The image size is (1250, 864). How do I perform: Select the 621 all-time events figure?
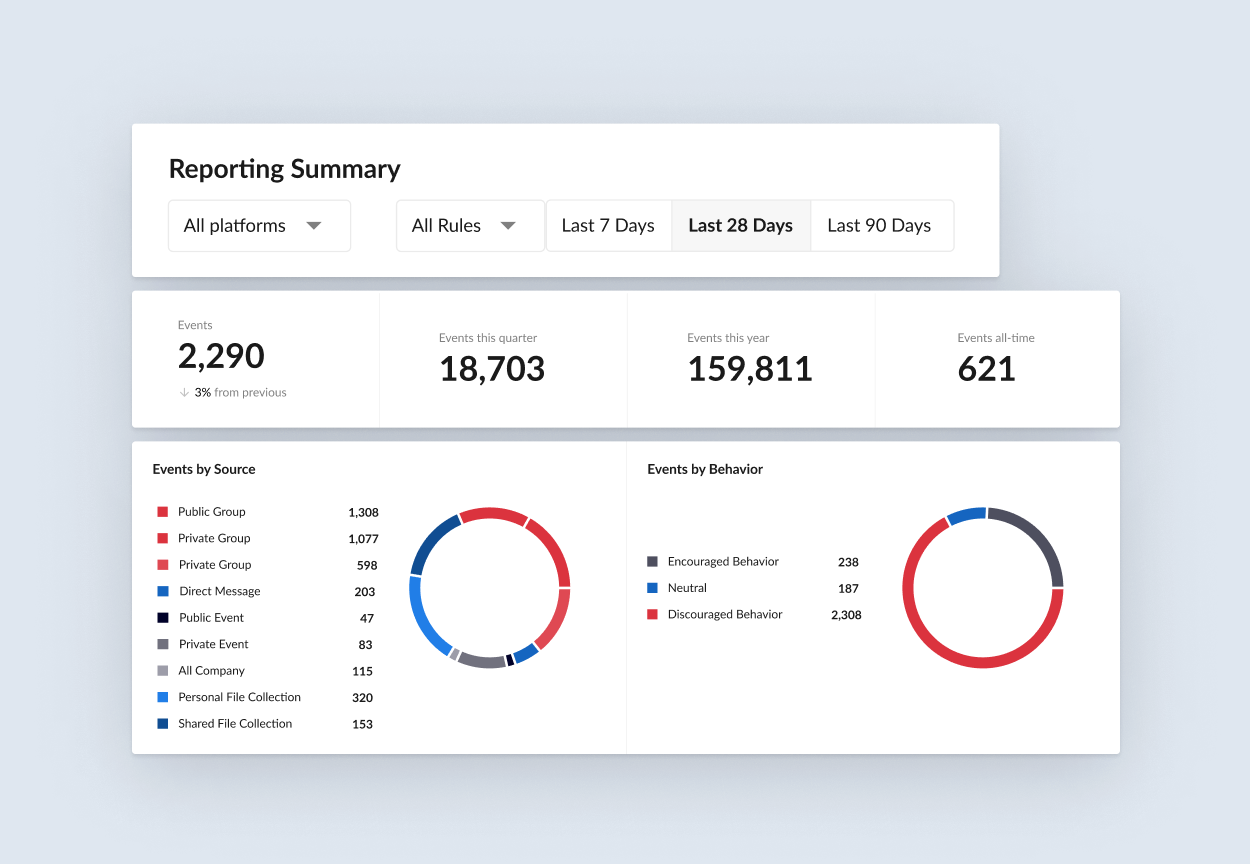click(986, 369)
